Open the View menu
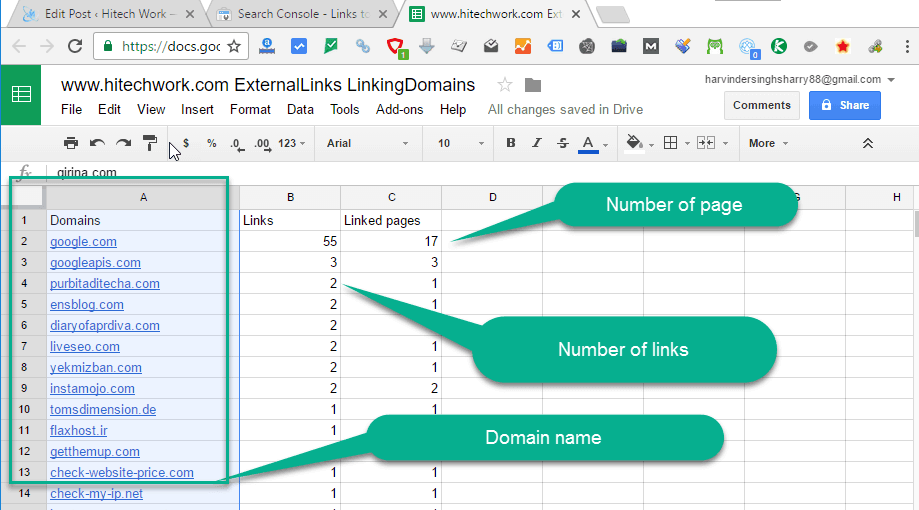 coord(151,110)
